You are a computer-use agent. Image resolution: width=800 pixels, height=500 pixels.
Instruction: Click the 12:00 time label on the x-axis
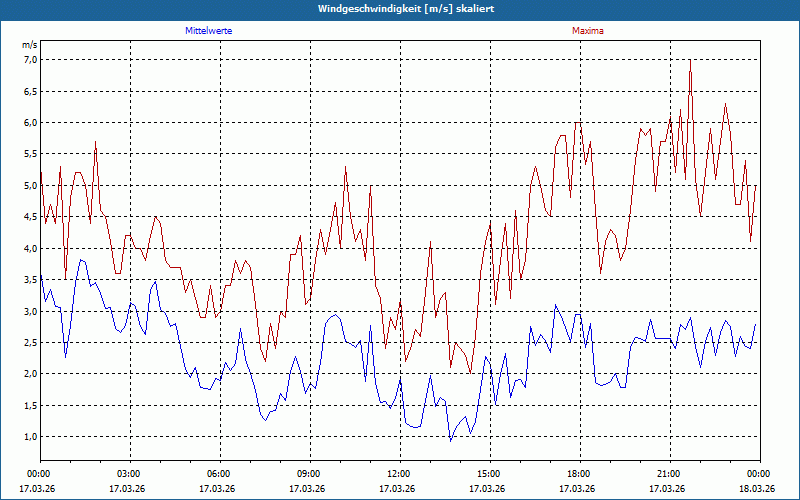[x=400, y=474]
